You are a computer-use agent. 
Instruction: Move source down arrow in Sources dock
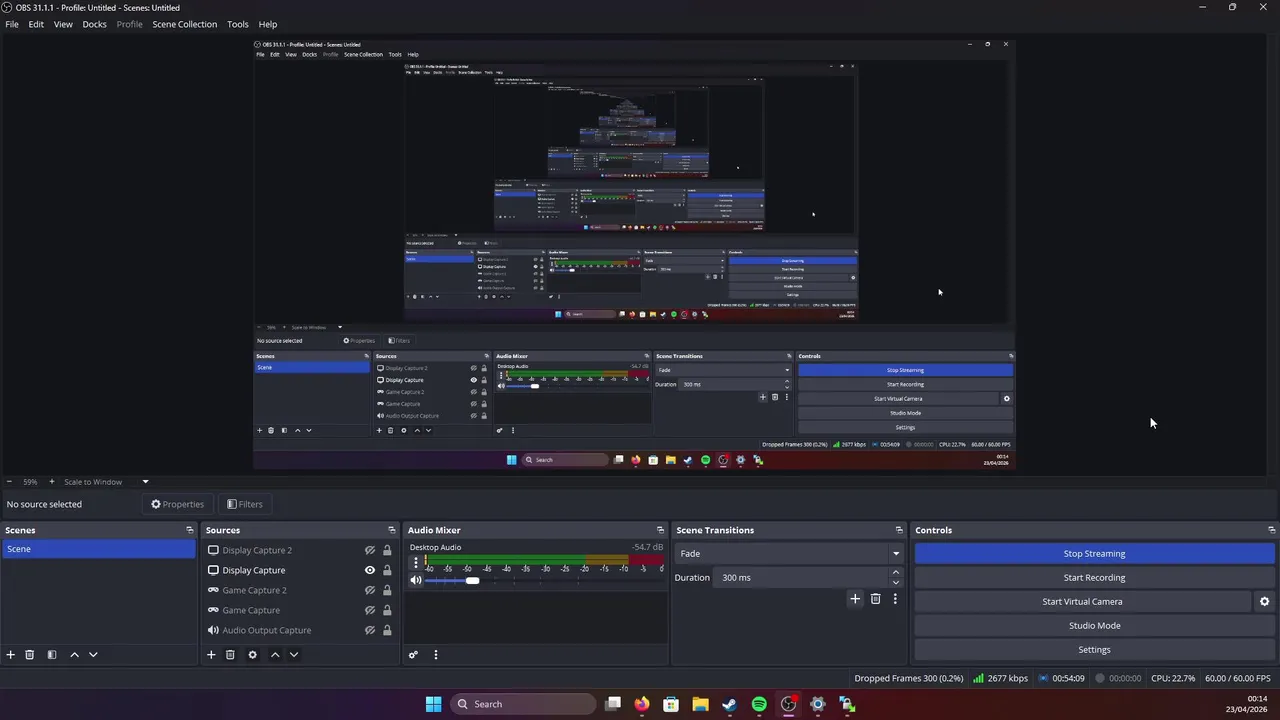coord(293,654)
